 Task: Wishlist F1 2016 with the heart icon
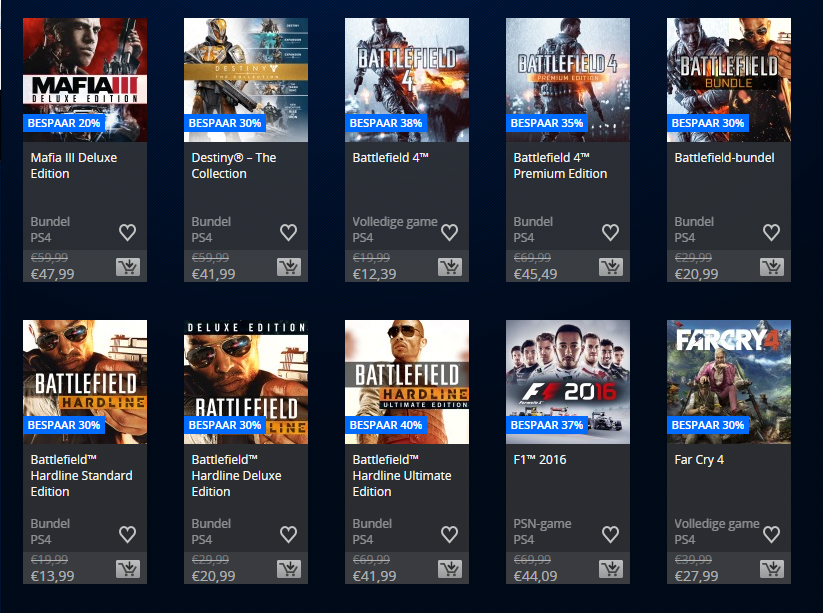(610, 535)
